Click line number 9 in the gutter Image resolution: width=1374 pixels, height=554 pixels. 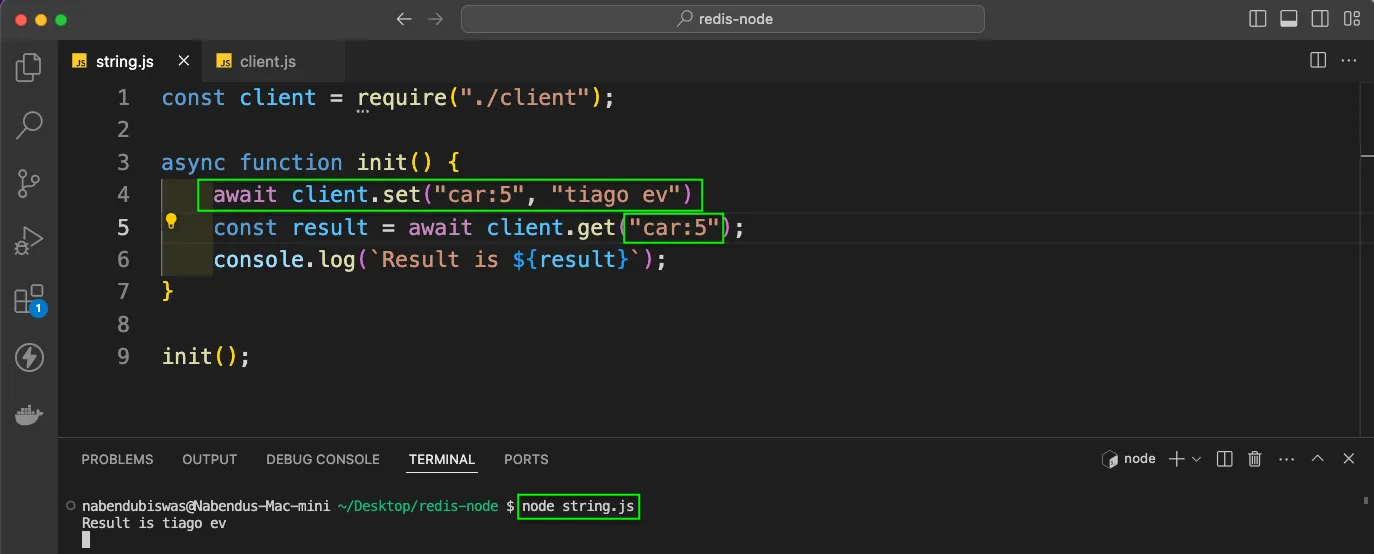123,356
